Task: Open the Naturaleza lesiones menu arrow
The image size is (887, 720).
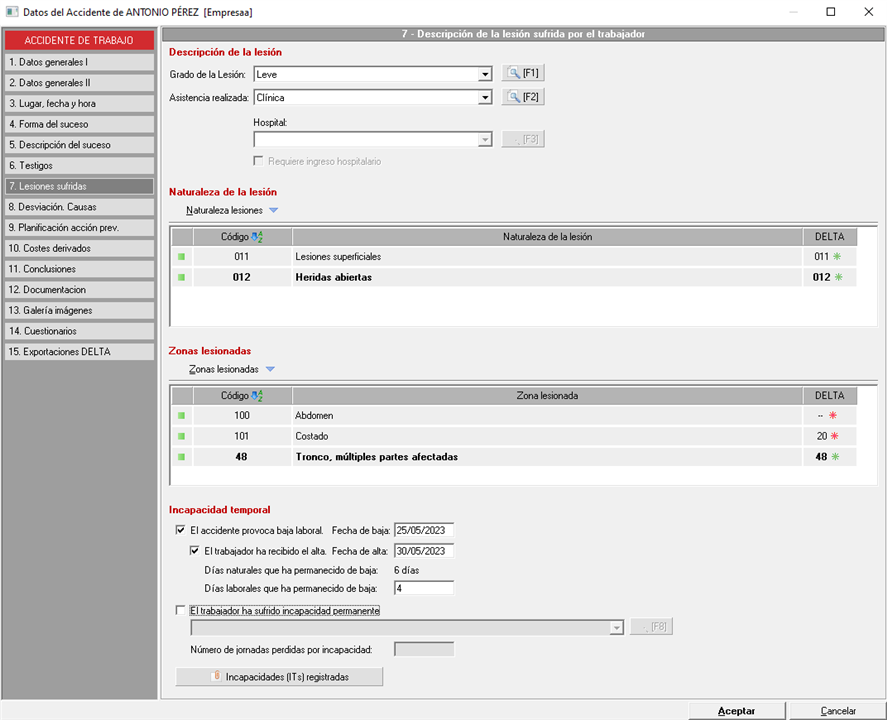Action: point(273,211)
